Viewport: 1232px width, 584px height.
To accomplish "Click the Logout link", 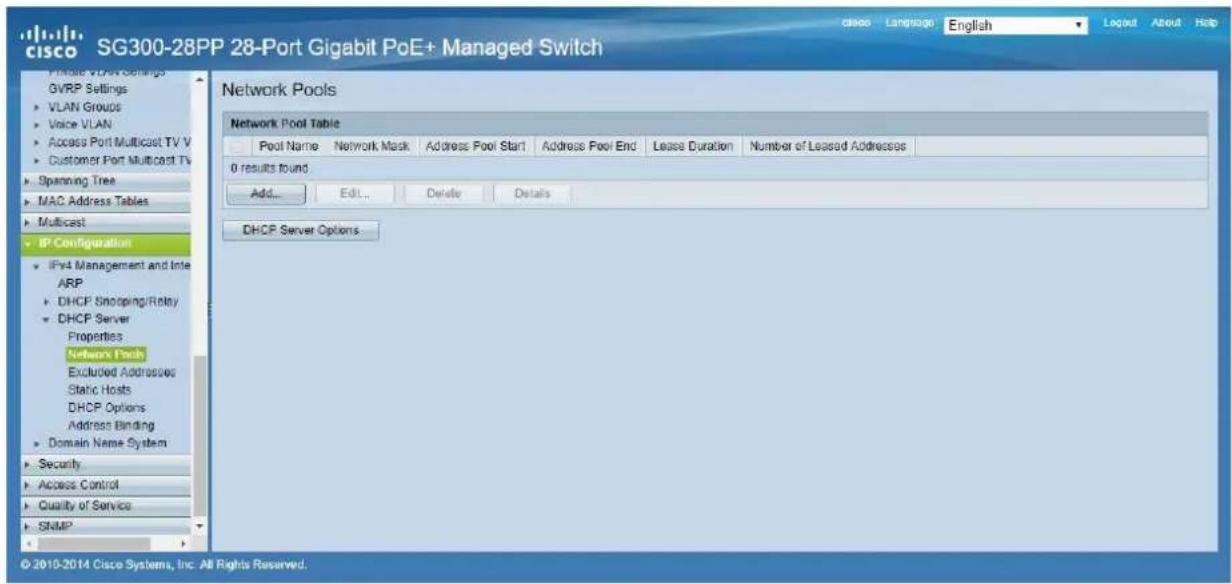I will tap(1118, 22).
